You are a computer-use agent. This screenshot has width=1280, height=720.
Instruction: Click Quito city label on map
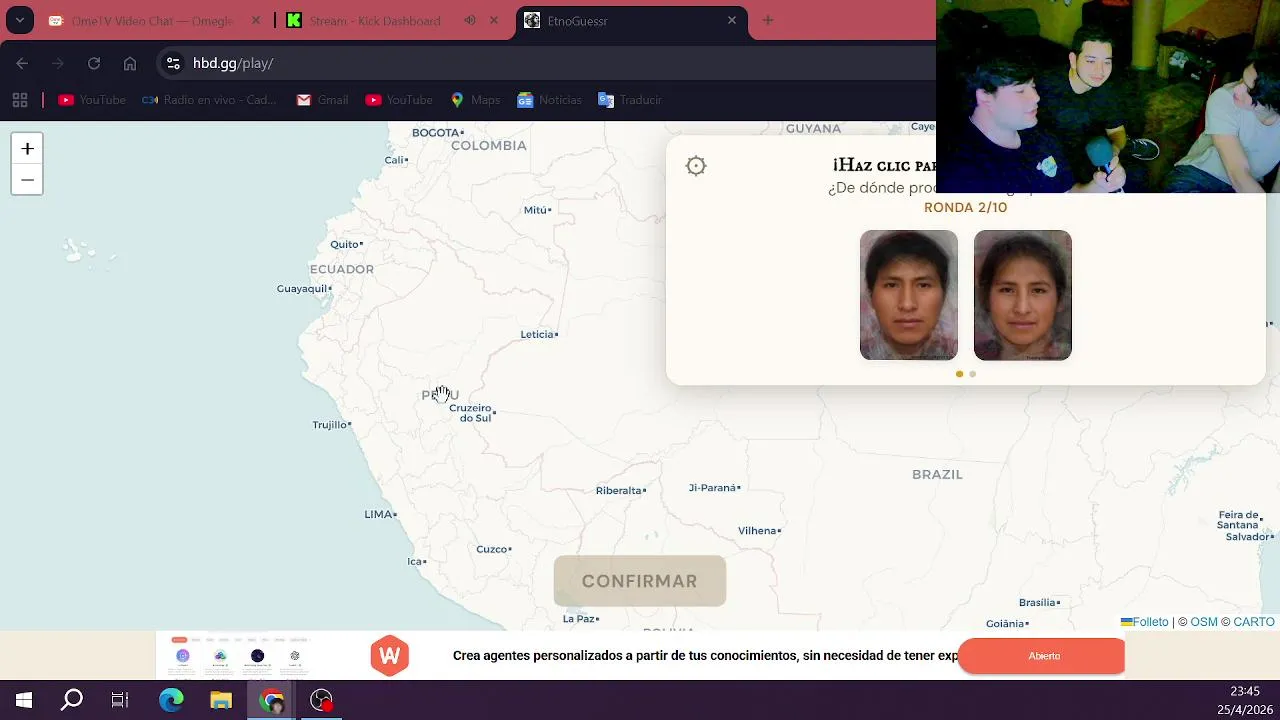(346, 244)
